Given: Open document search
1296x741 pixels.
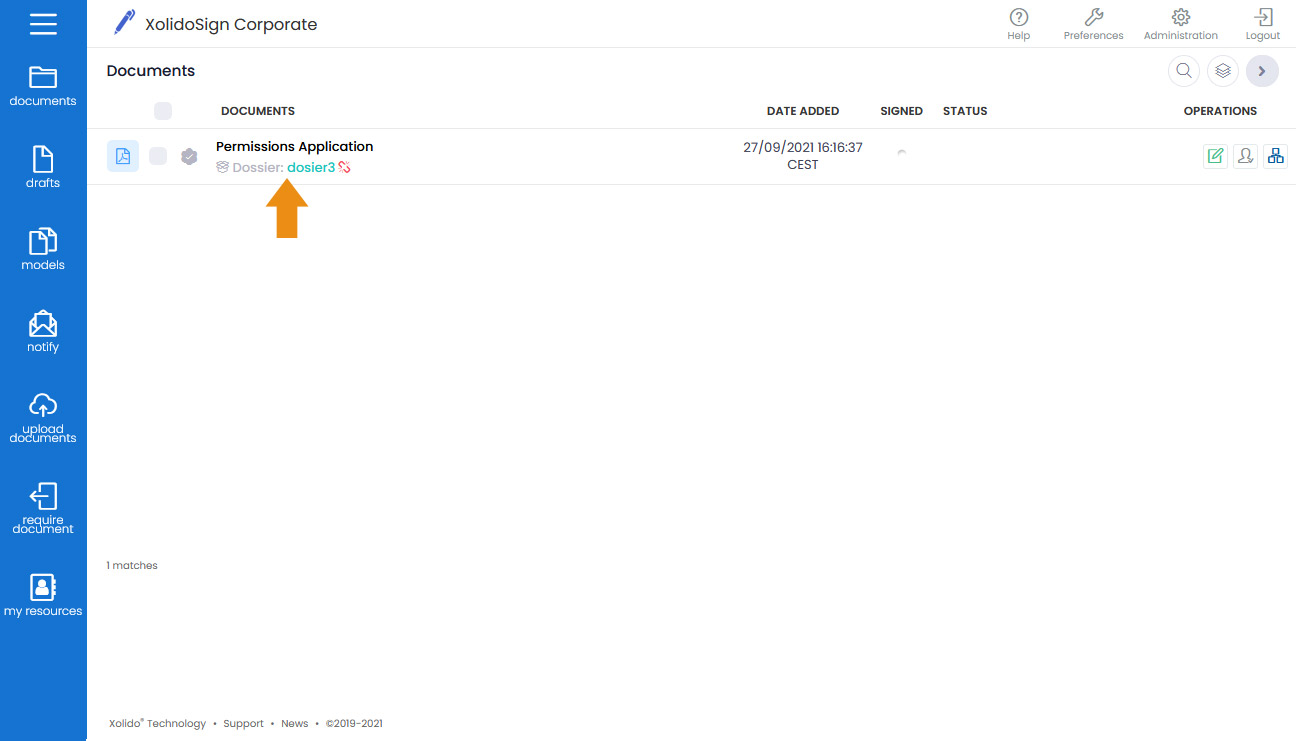Looking at the screenshot, I should 1184,71.
